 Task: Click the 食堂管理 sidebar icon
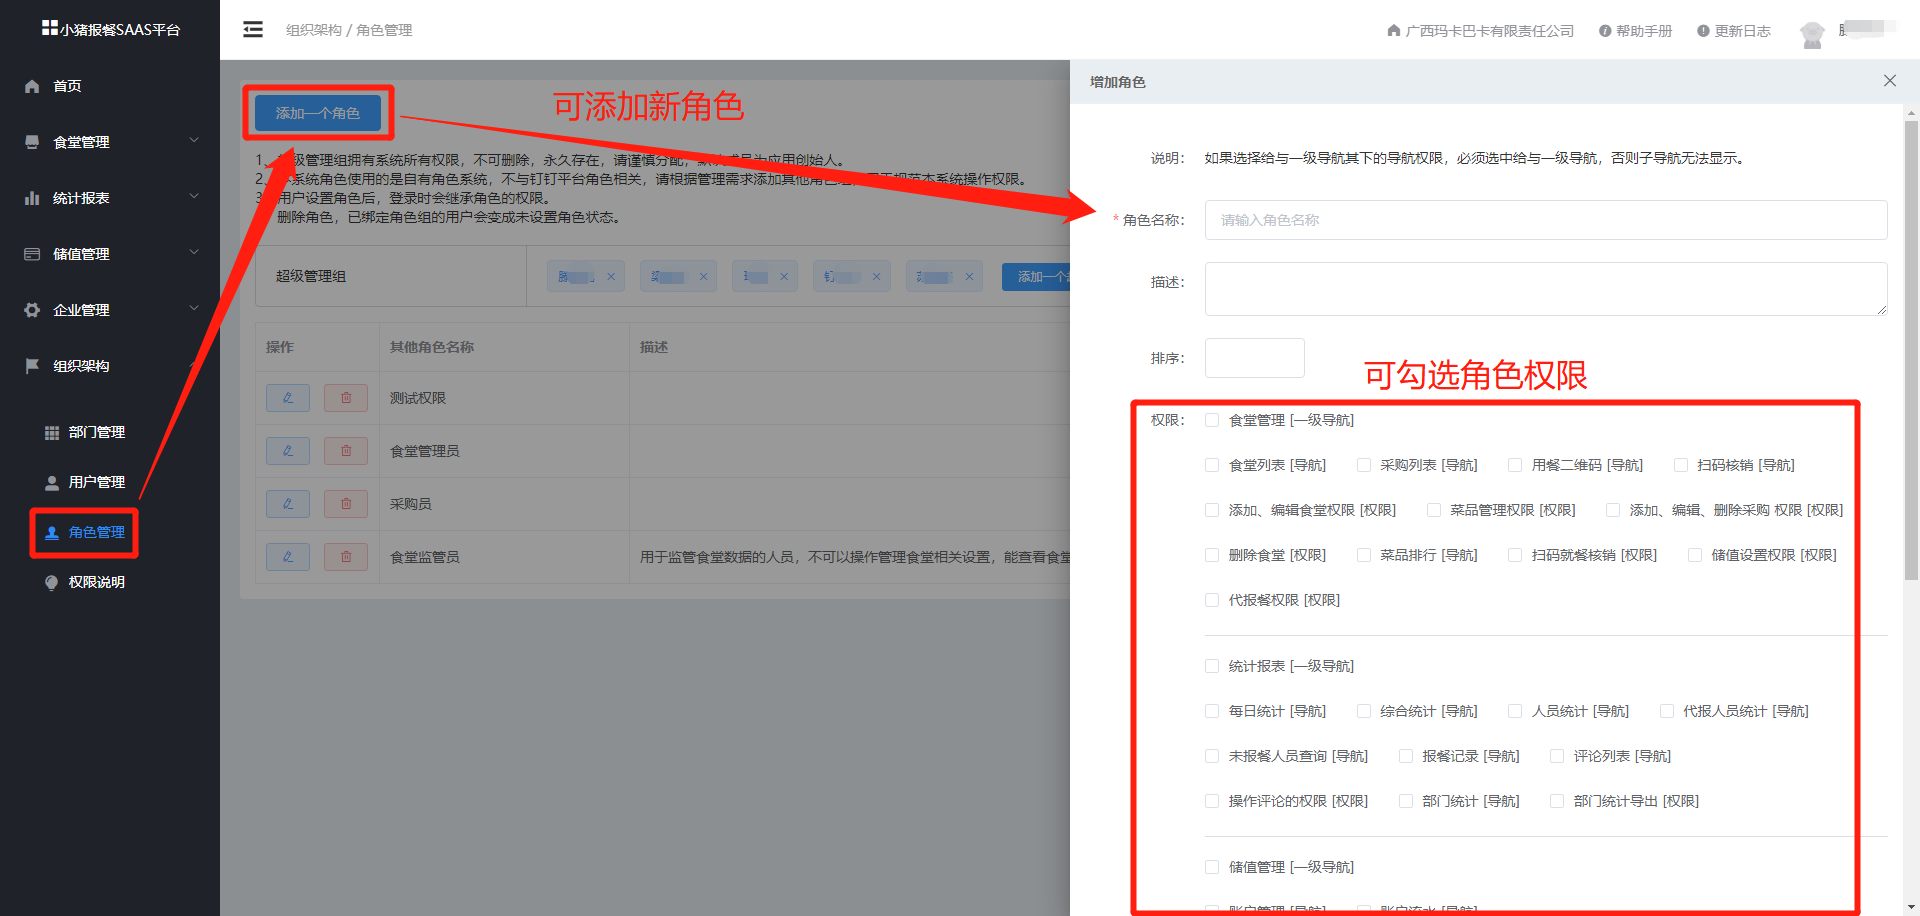pyautogui.click(x=32, y=142)
